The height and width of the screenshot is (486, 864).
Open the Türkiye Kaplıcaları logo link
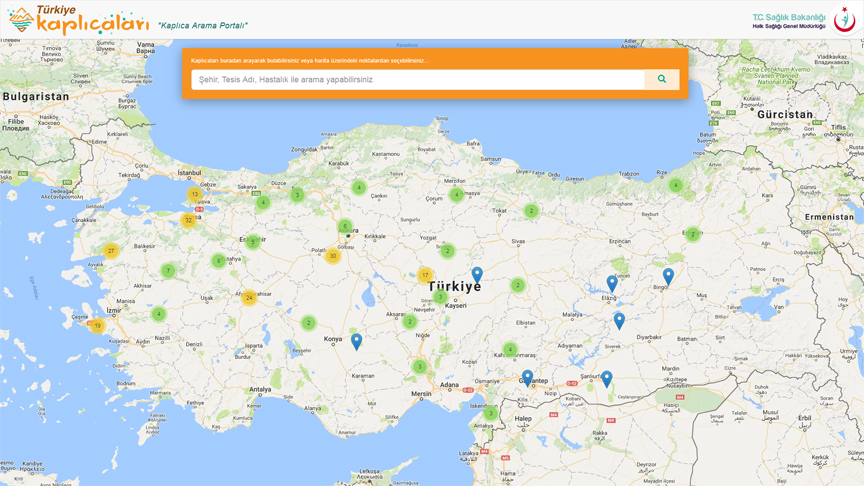pyautogui.click(x=79, y=20)
